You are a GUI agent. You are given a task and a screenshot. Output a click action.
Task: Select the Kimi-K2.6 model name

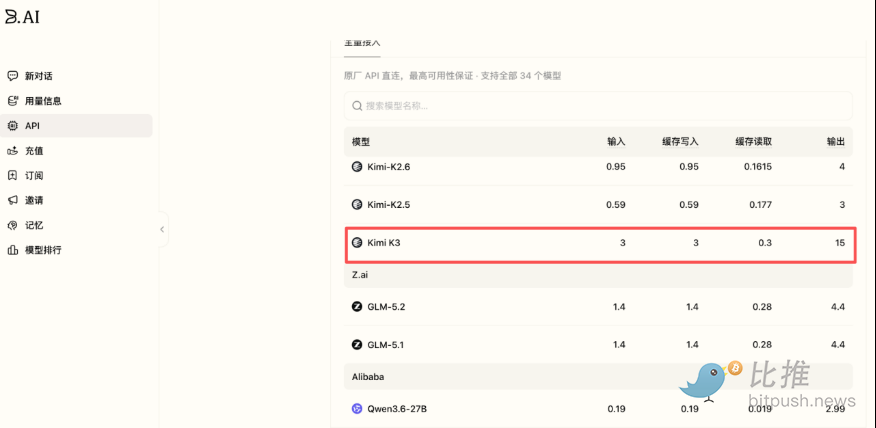[x=389, y=167]
